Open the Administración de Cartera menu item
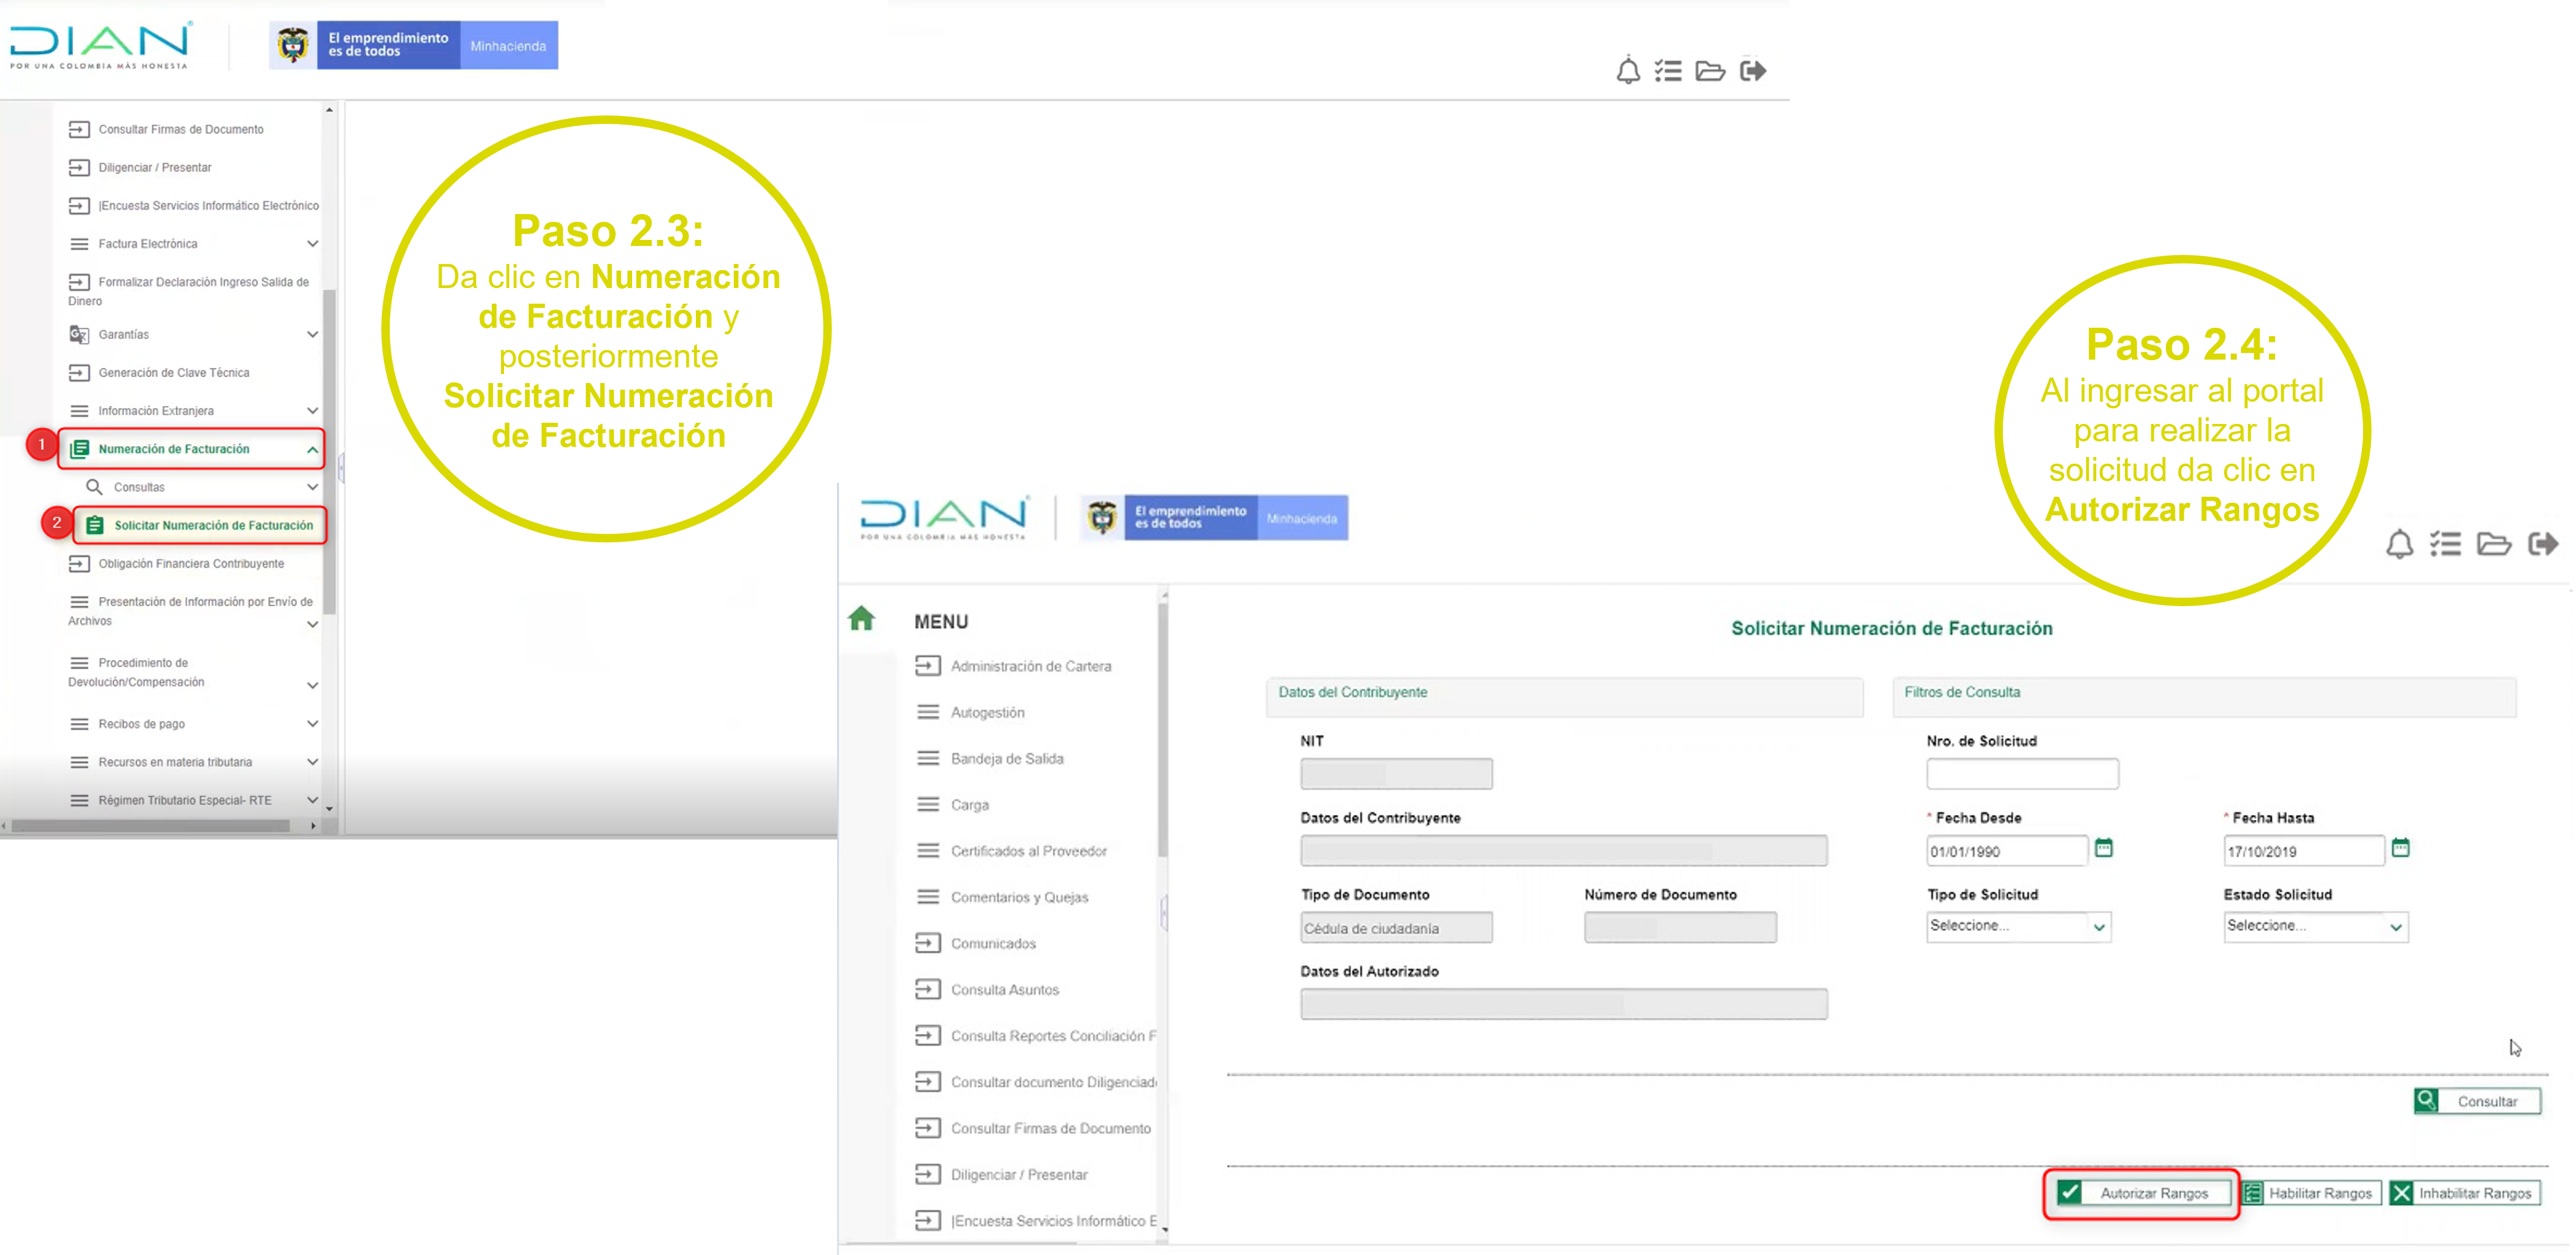Viewport: 2576px width, 1255px height. click(1030, 666)
